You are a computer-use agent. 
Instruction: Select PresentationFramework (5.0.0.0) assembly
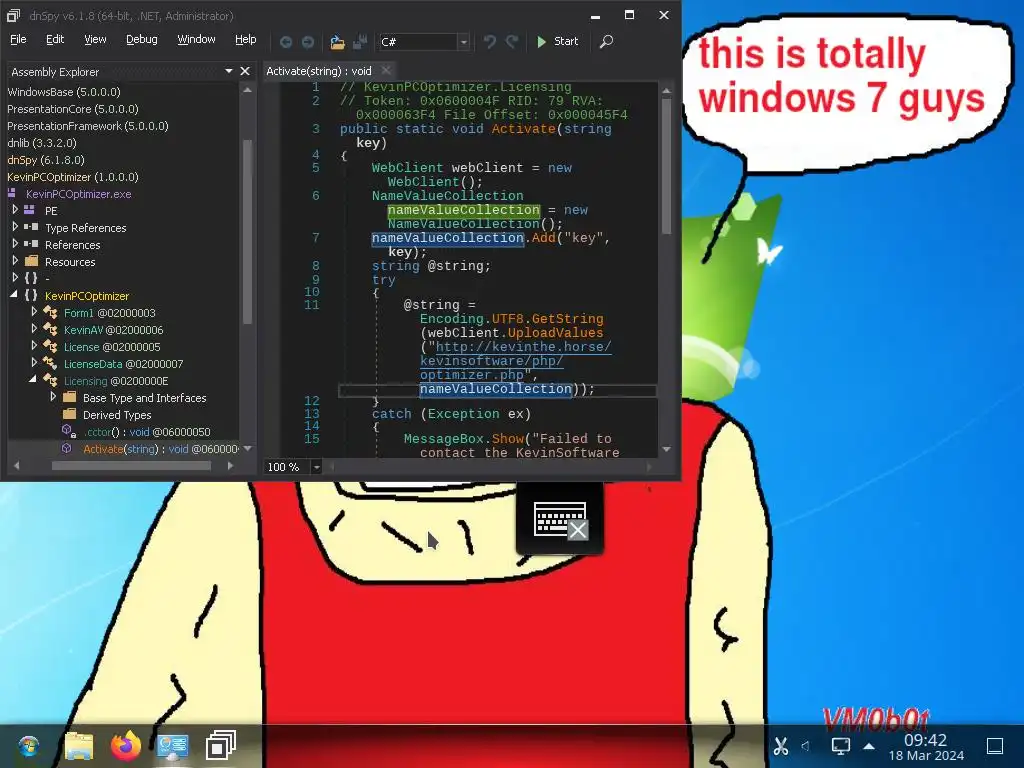click(88, 126)
